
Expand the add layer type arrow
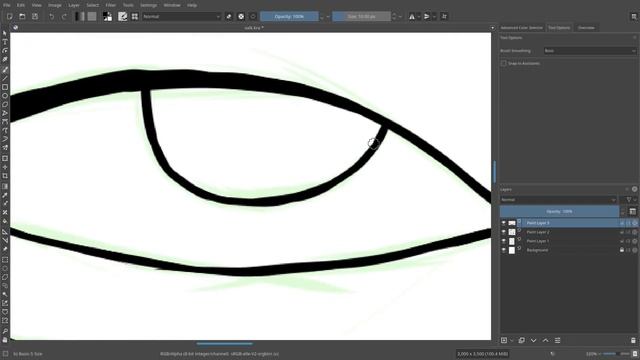511,340
